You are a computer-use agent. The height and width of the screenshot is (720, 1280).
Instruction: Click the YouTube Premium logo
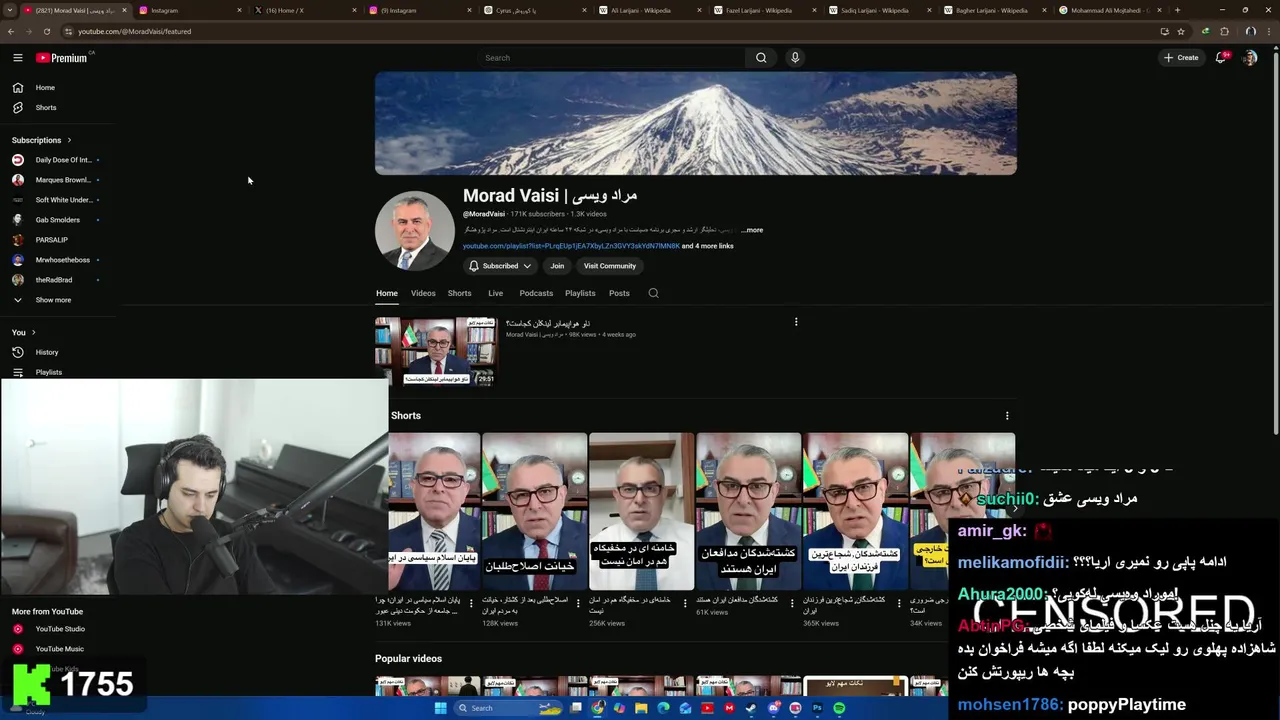tap(62, 58)
